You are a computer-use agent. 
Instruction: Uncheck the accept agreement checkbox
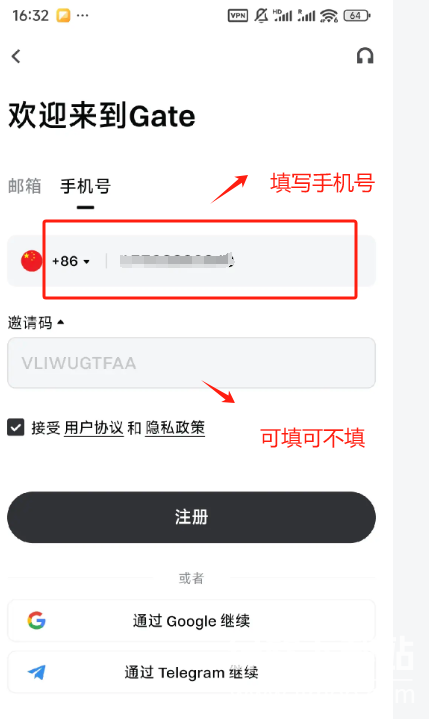pos(16,427)
